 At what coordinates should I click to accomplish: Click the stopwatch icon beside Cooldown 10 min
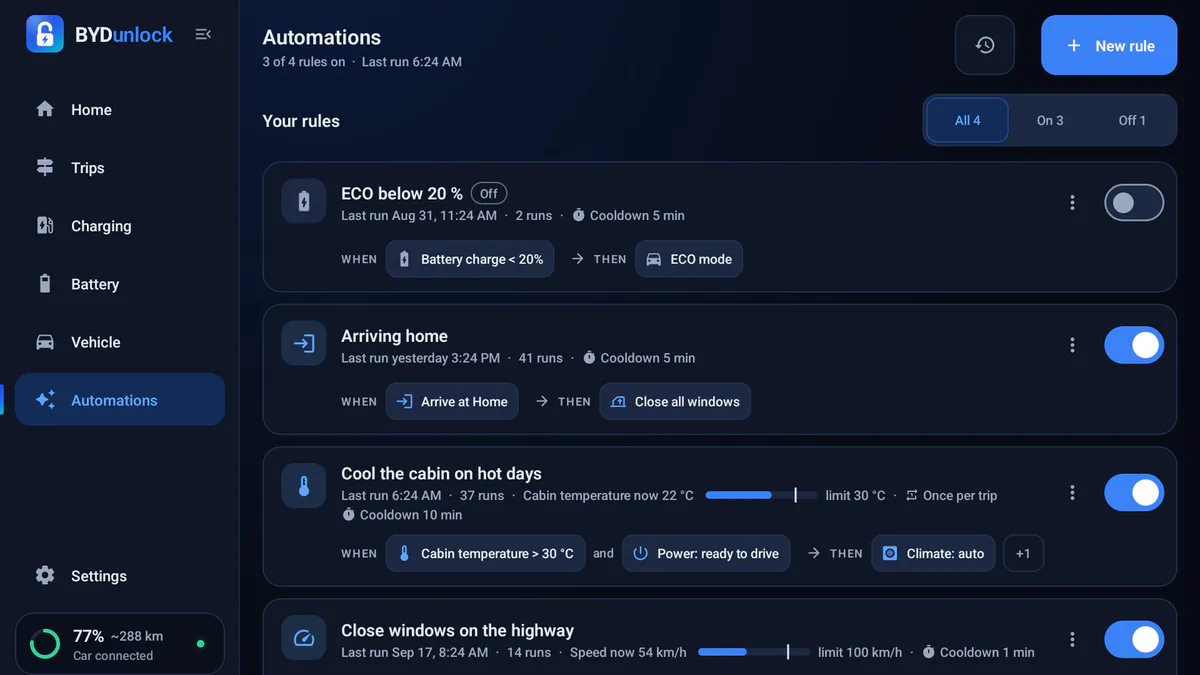click(348, 515)
